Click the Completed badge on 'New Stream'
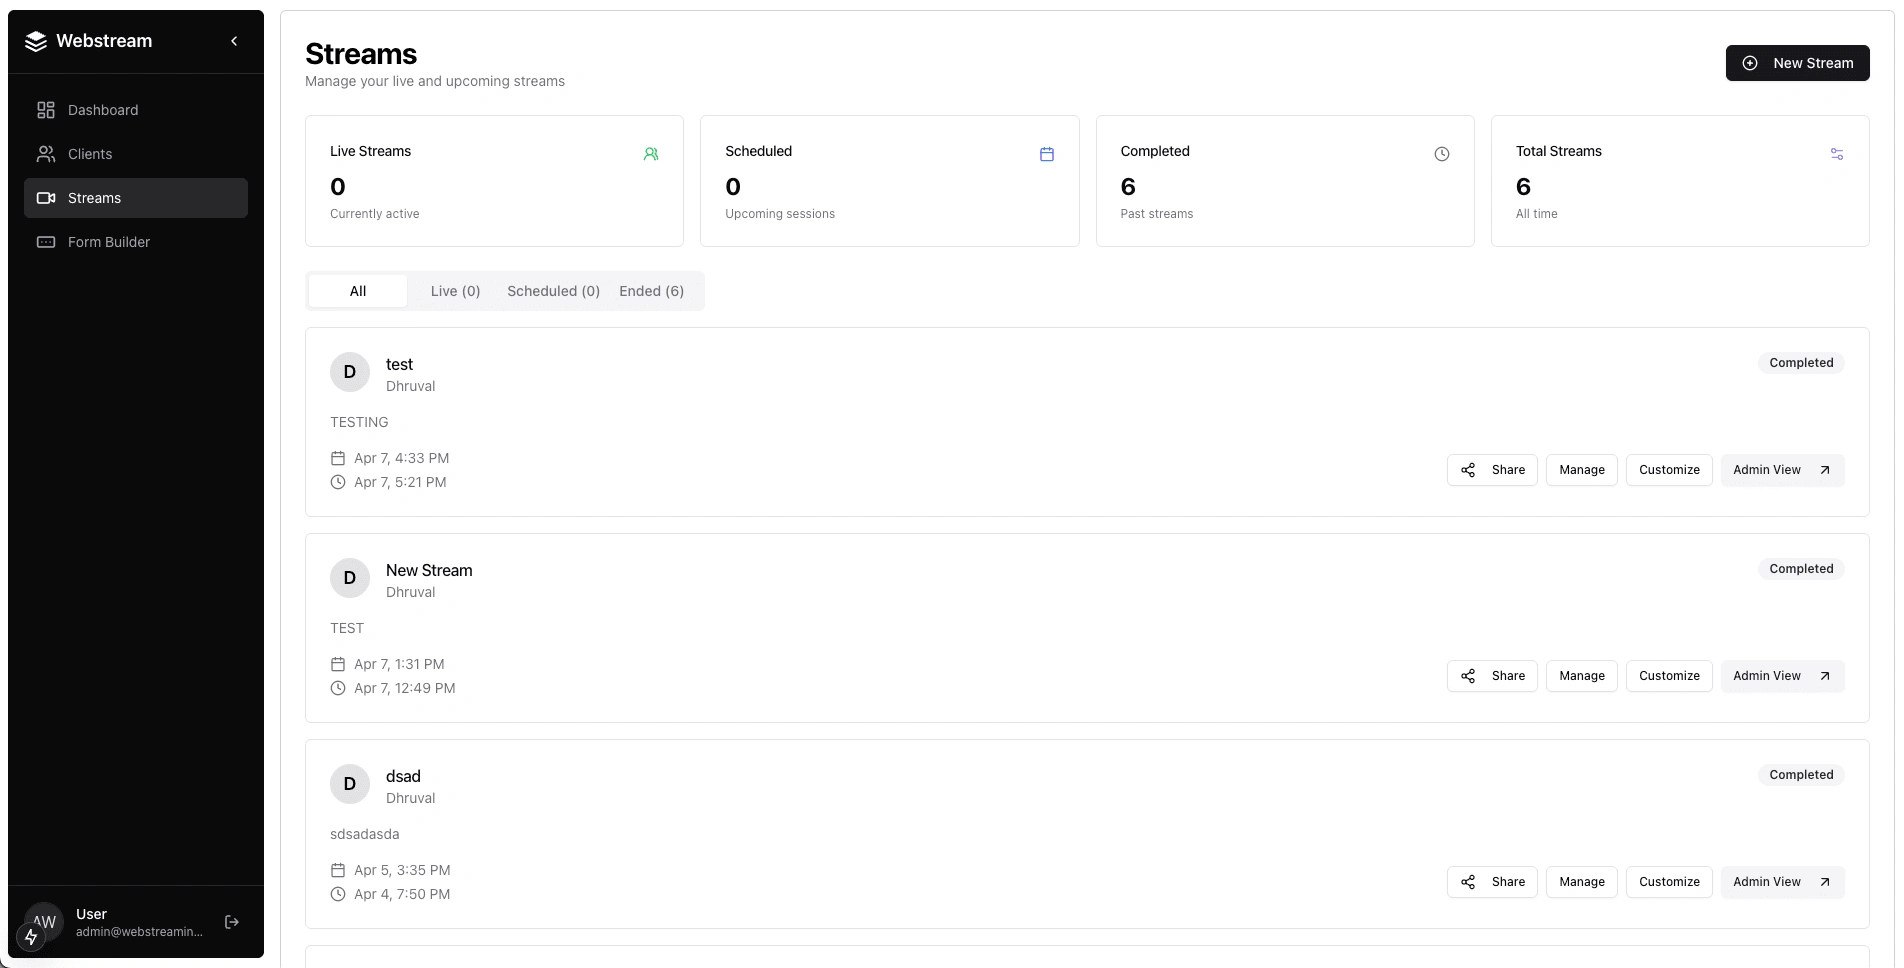The height and width of the screenshot is (968, 1904). point(1801,569)
